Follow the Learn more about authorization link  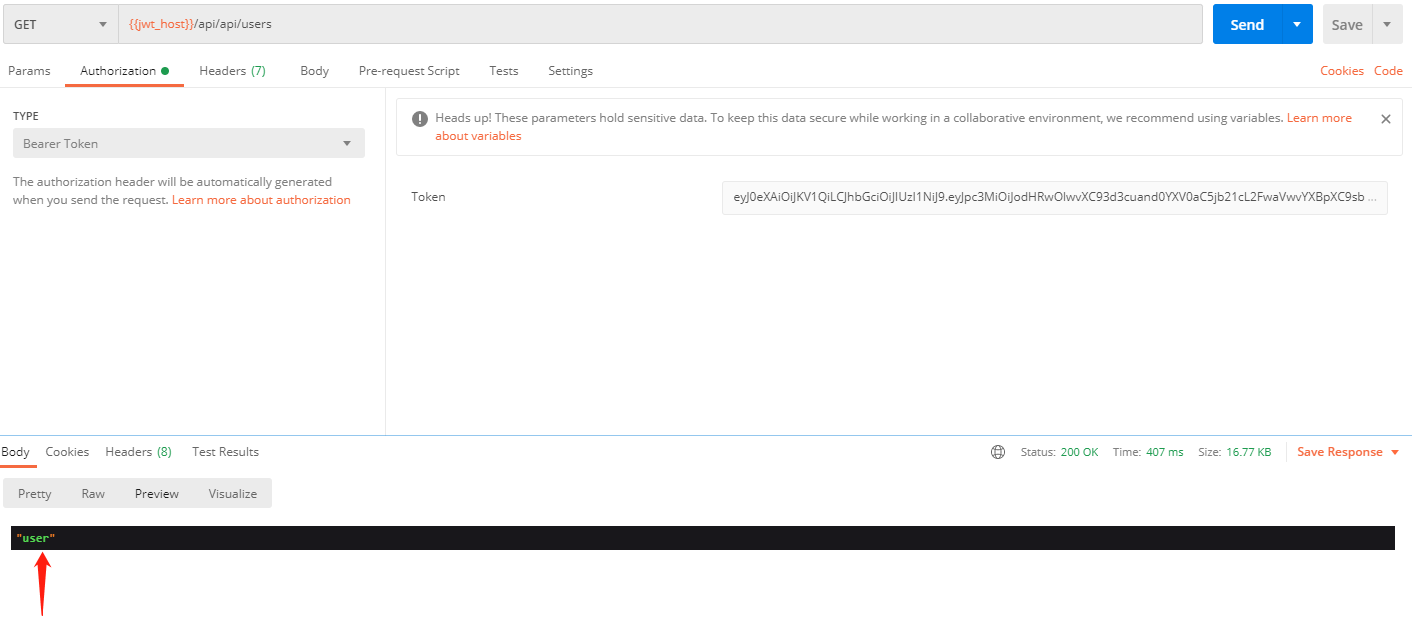click(x=261, y=200)
